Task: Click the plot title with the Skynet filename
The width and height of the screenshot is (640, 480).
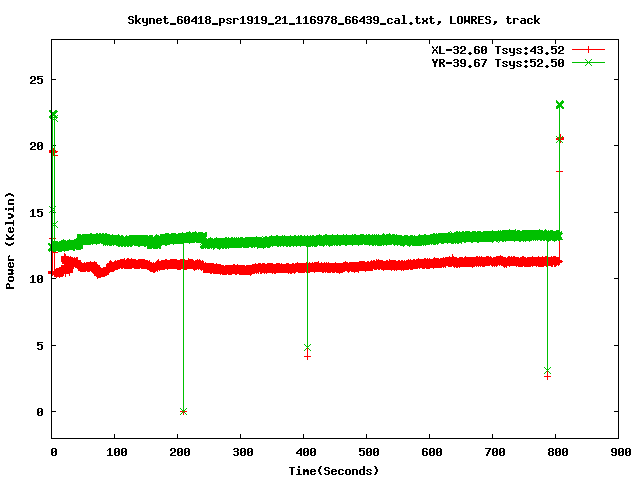Action: pos(333,20)
